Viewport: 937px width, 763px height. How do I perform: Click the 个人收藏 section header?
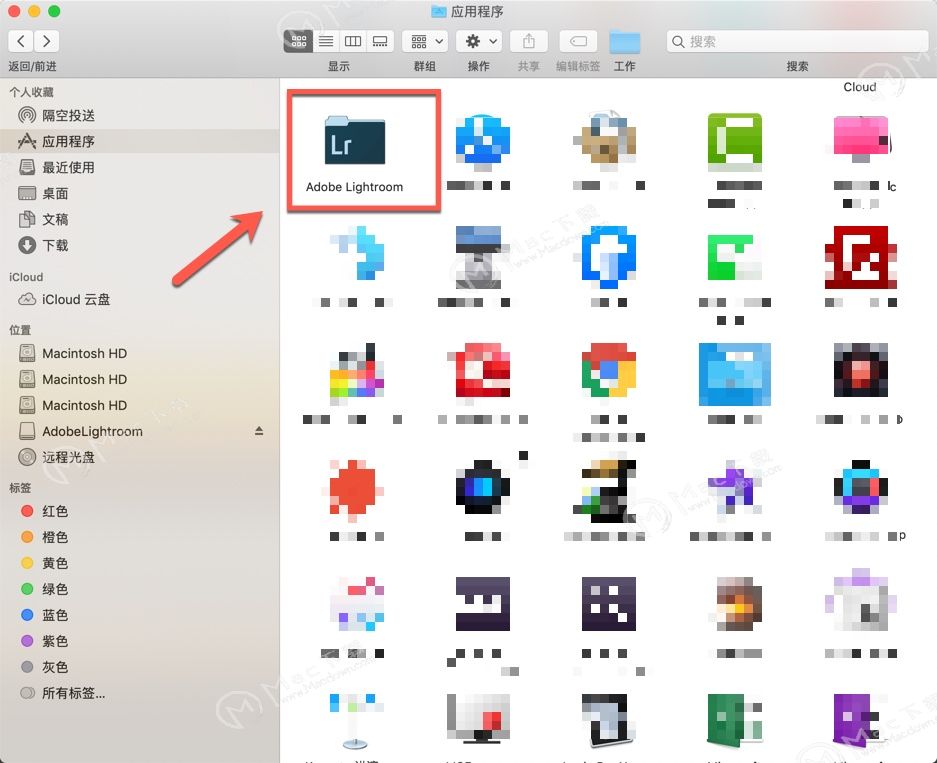tap(31, 92)
